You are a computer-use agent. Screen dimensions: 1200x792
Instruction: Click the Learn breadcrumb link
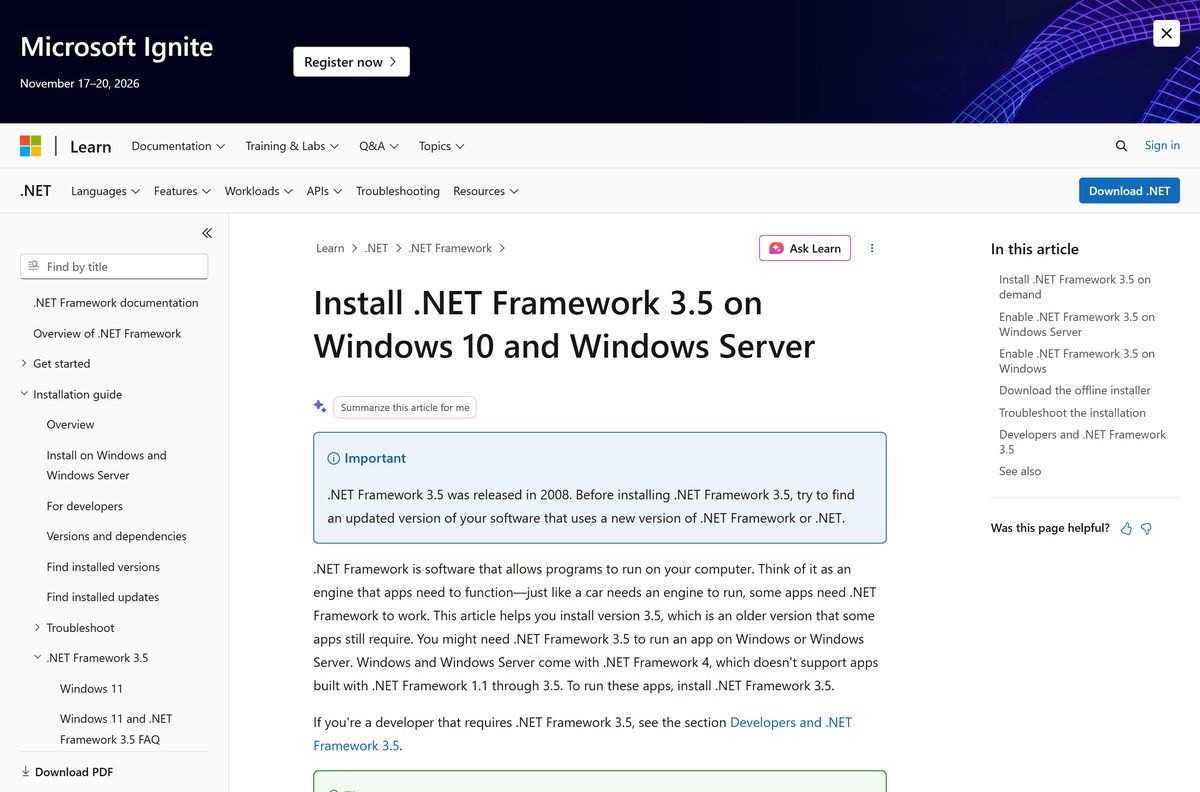click(x=330, y=248)
